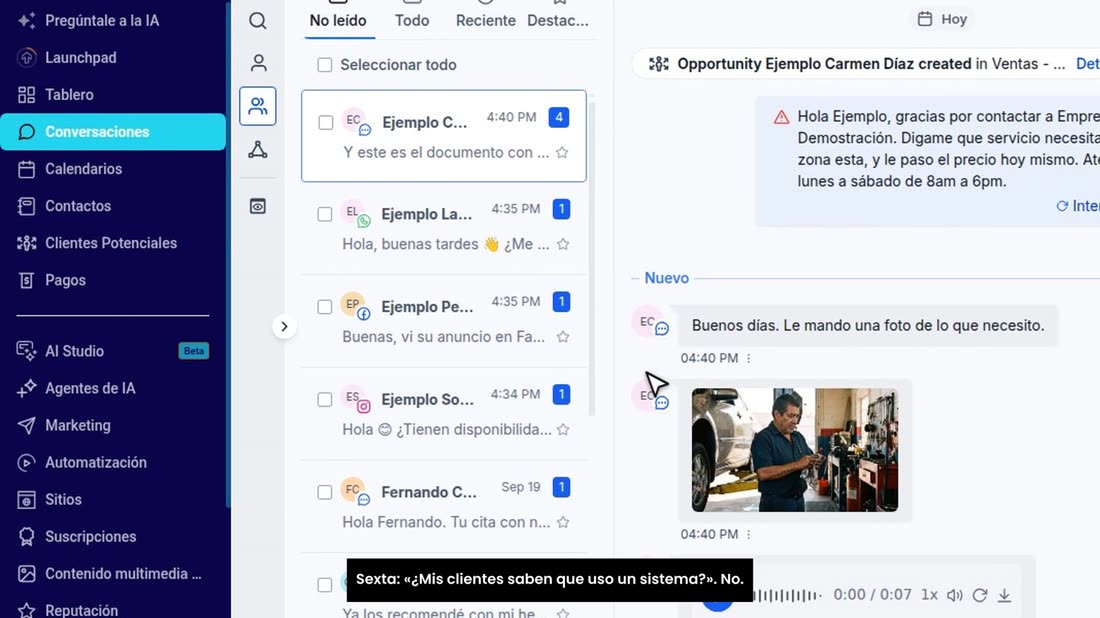Switch to the Destac... tab
Screen dimensions: 1100x618
(x=558, y=20)
